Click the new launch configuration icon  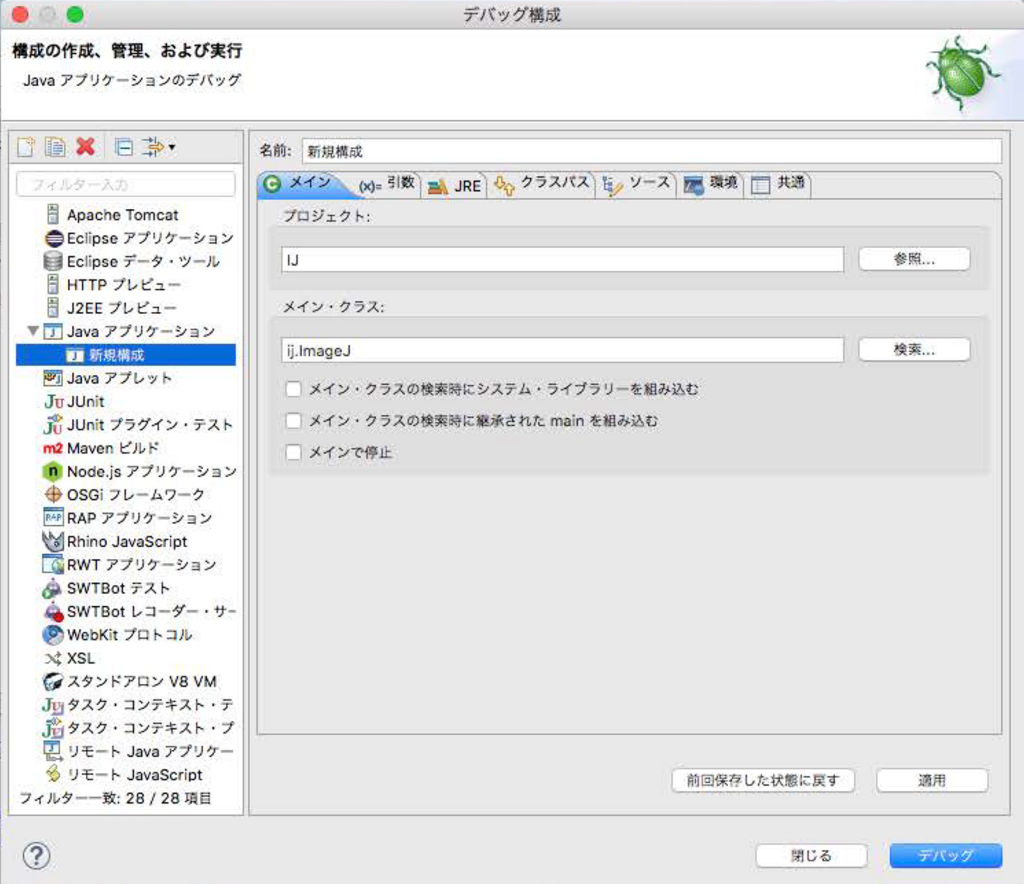(x=26, y=147)
